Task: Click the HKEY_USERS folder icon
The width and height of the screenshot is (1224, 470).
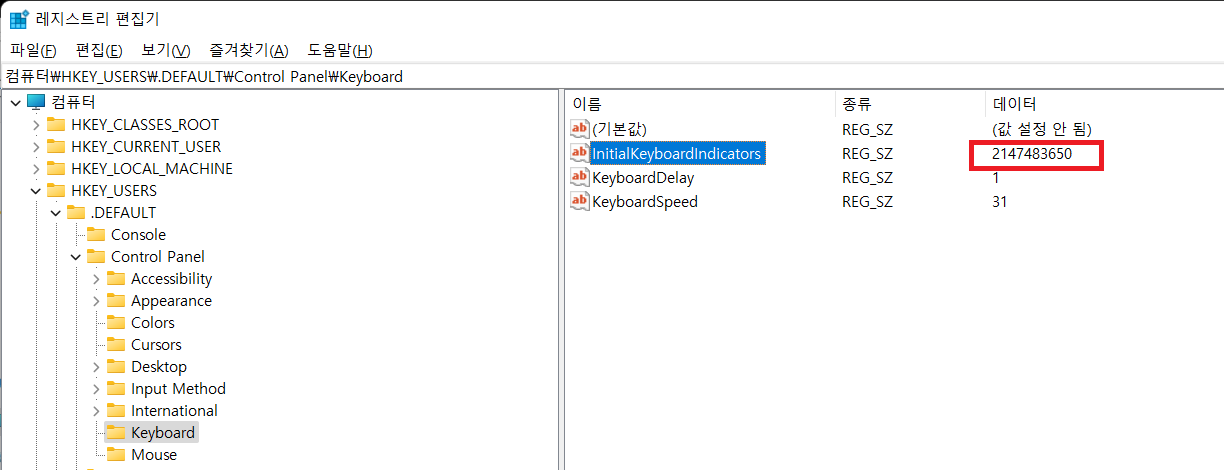Action: (56, 190)
